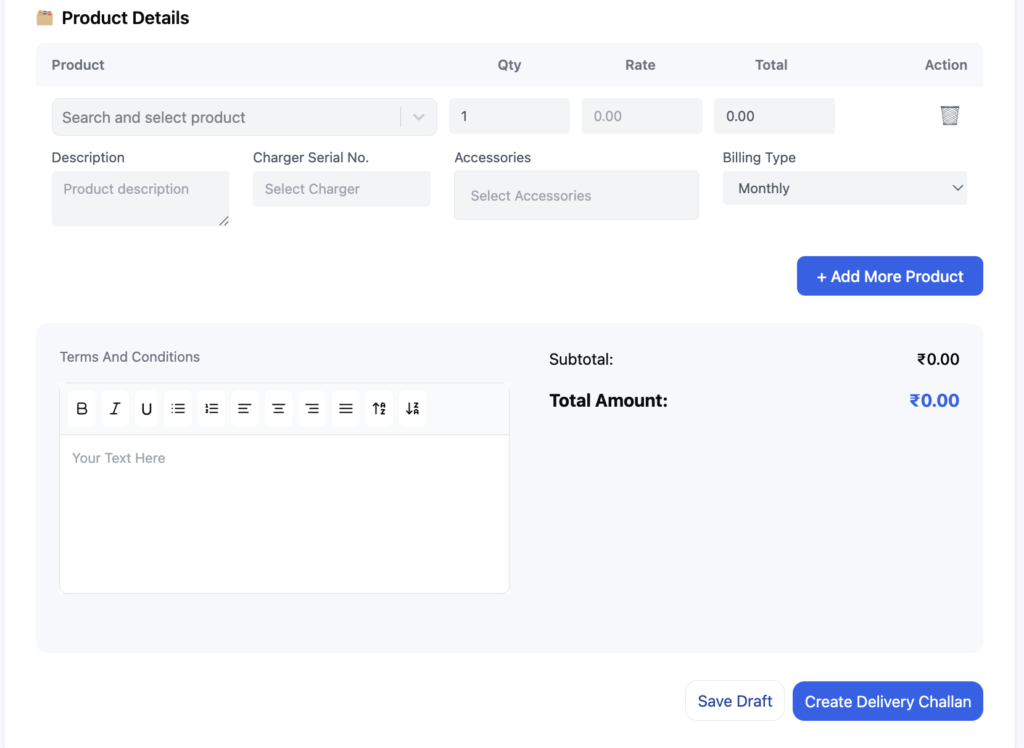The height and width of the screenshot is (748, 1024).
Task: Click the Product Details box icon
Action: pyautogui.click(x=44, y=18)
